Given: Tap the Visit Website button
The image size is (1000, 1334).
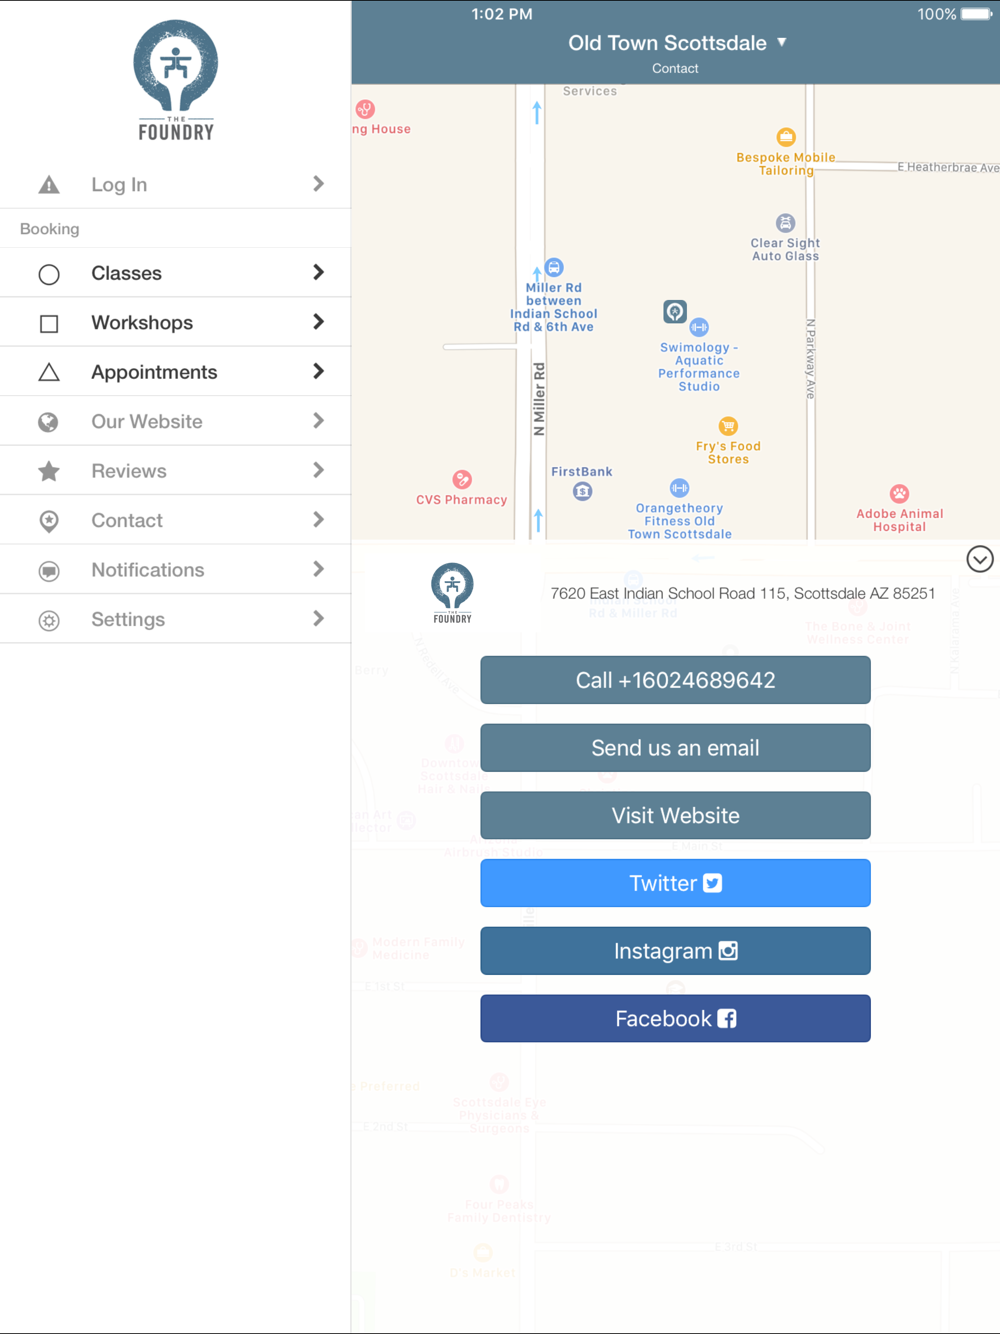Looking at the screenshot, I should 675,816.
